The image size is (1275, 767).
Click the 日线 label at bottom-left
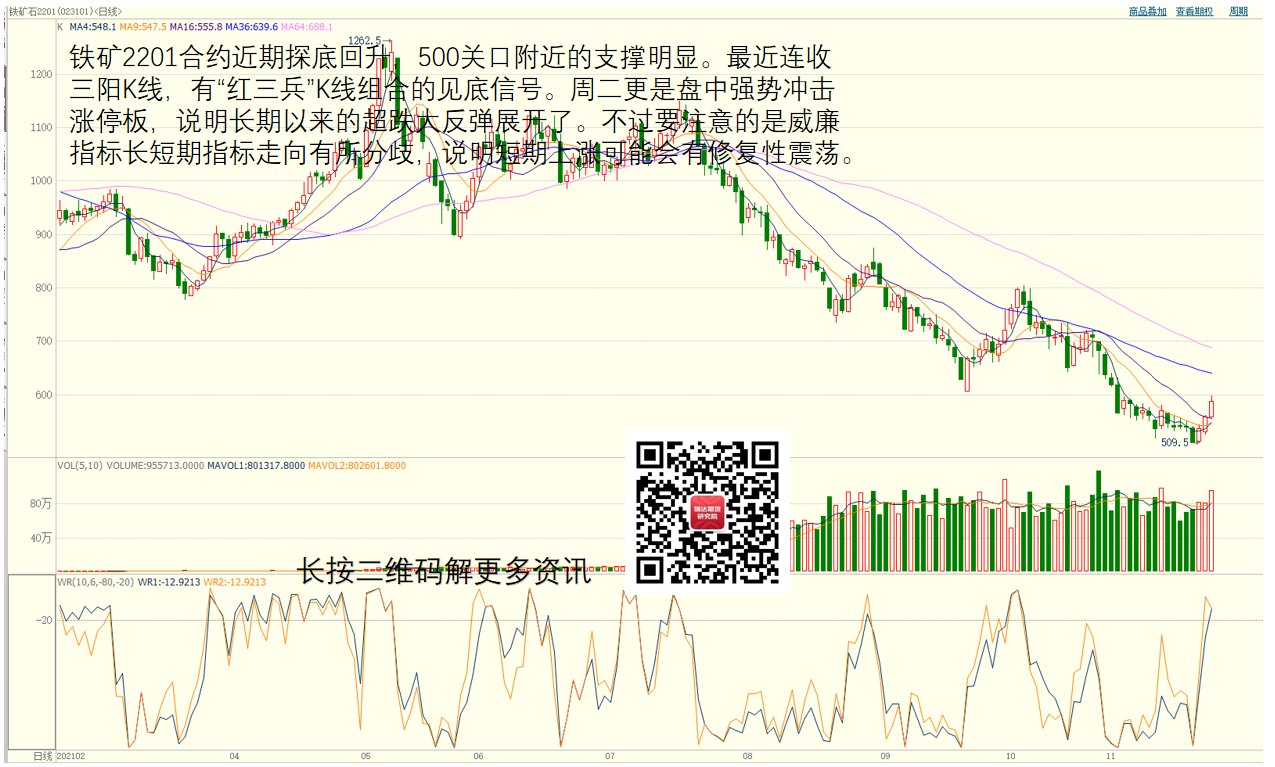[43, 756]
